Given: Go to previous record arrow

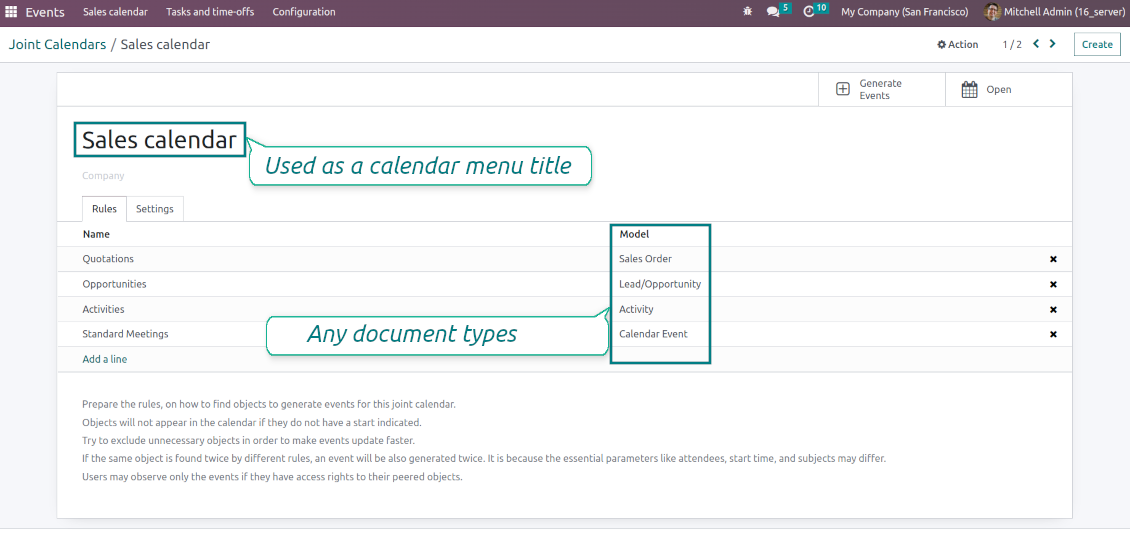Looking at the screenshot, I should point(1036,44).
